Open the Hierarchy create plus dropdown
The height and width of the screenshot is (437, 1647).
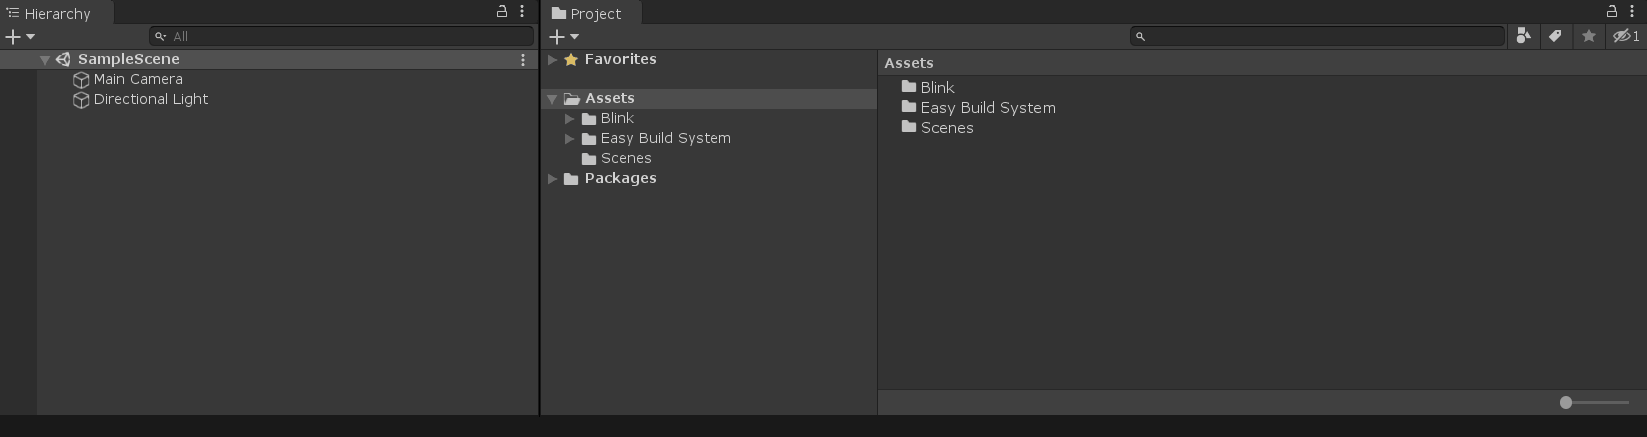pyautogui.click(x=19, y=36)
